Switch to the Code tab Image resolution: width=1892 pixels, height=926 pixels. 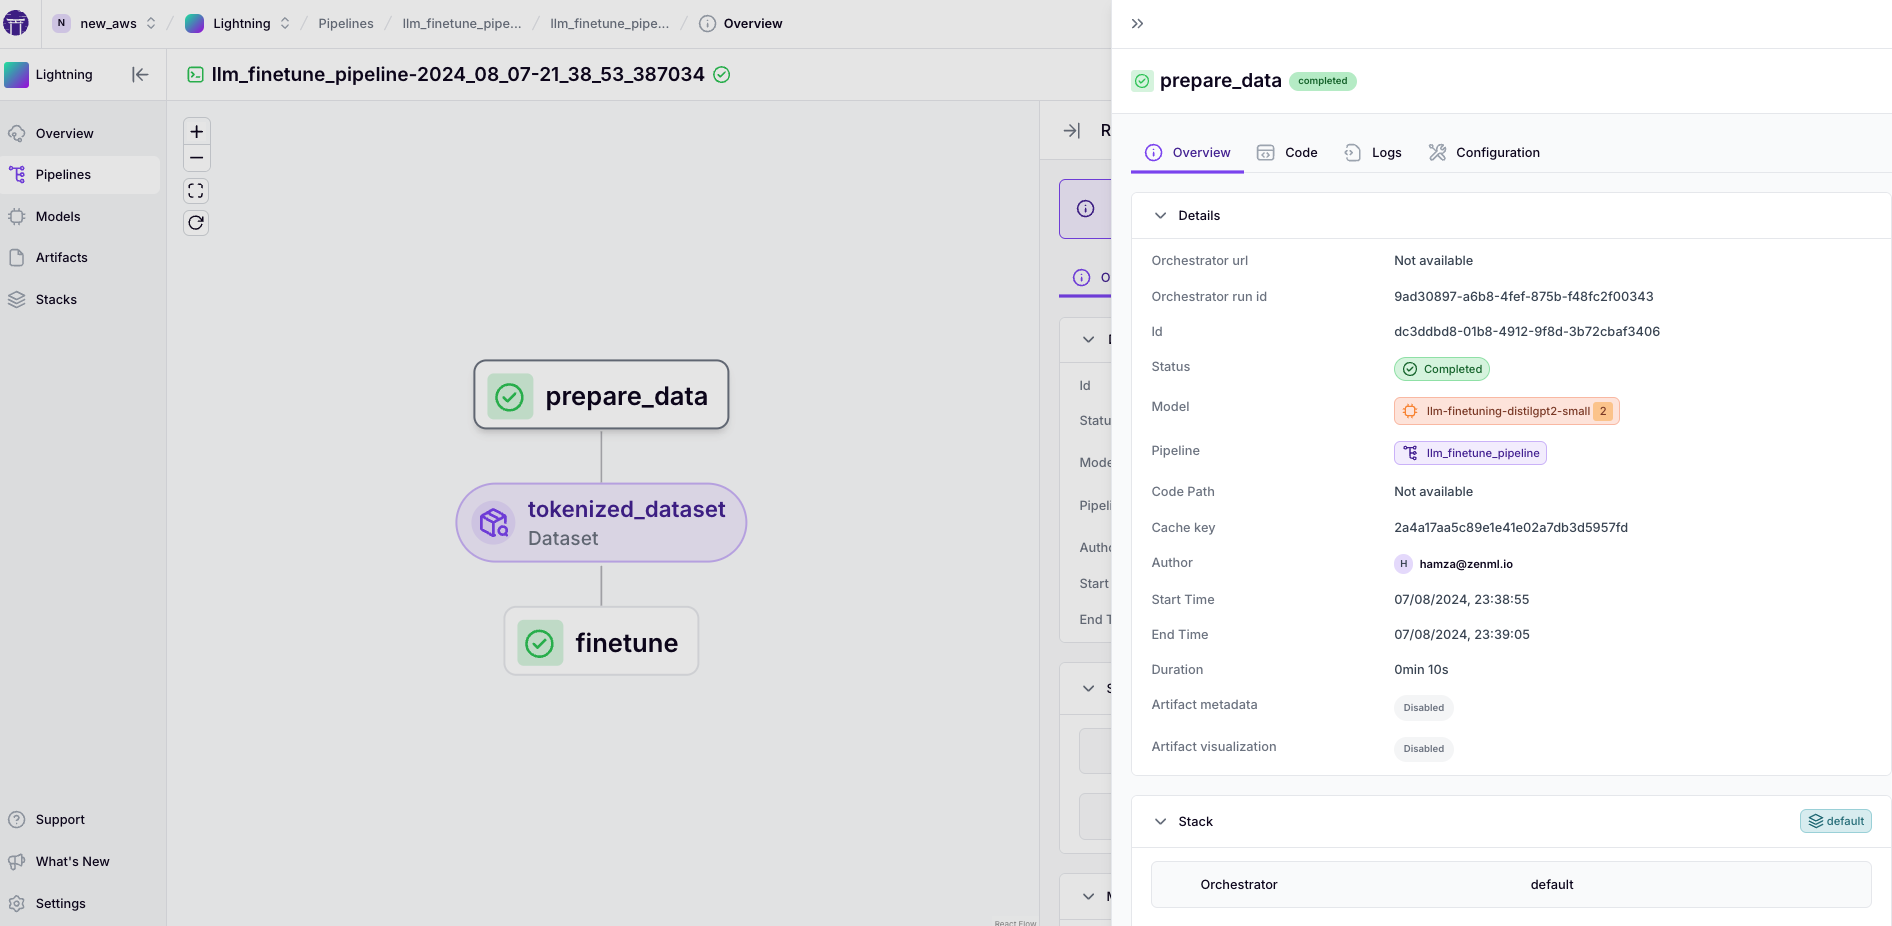(1288, 153)
